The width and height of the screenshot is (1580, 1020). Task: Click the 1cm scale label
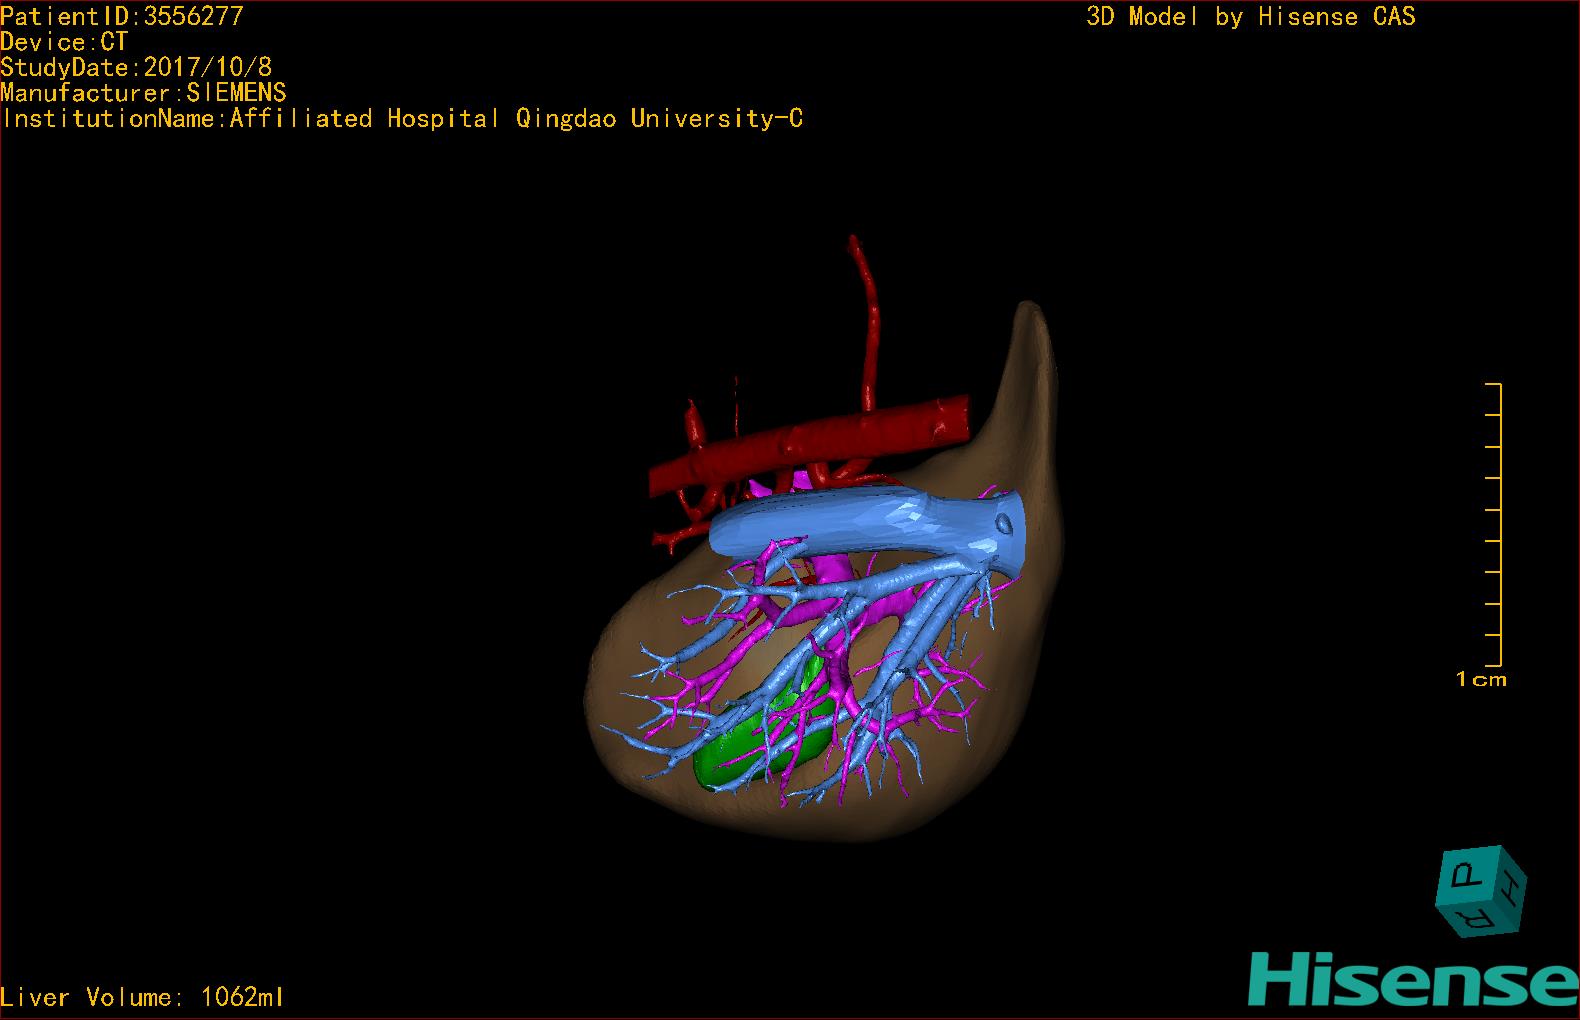point(1481,679)
